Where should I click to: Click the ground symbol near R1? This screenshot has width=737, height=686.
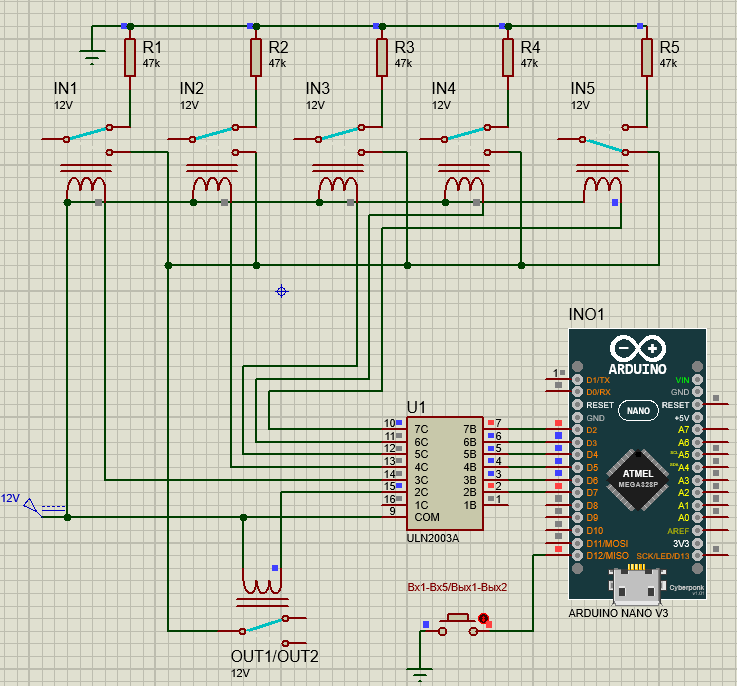click(92, 57)
